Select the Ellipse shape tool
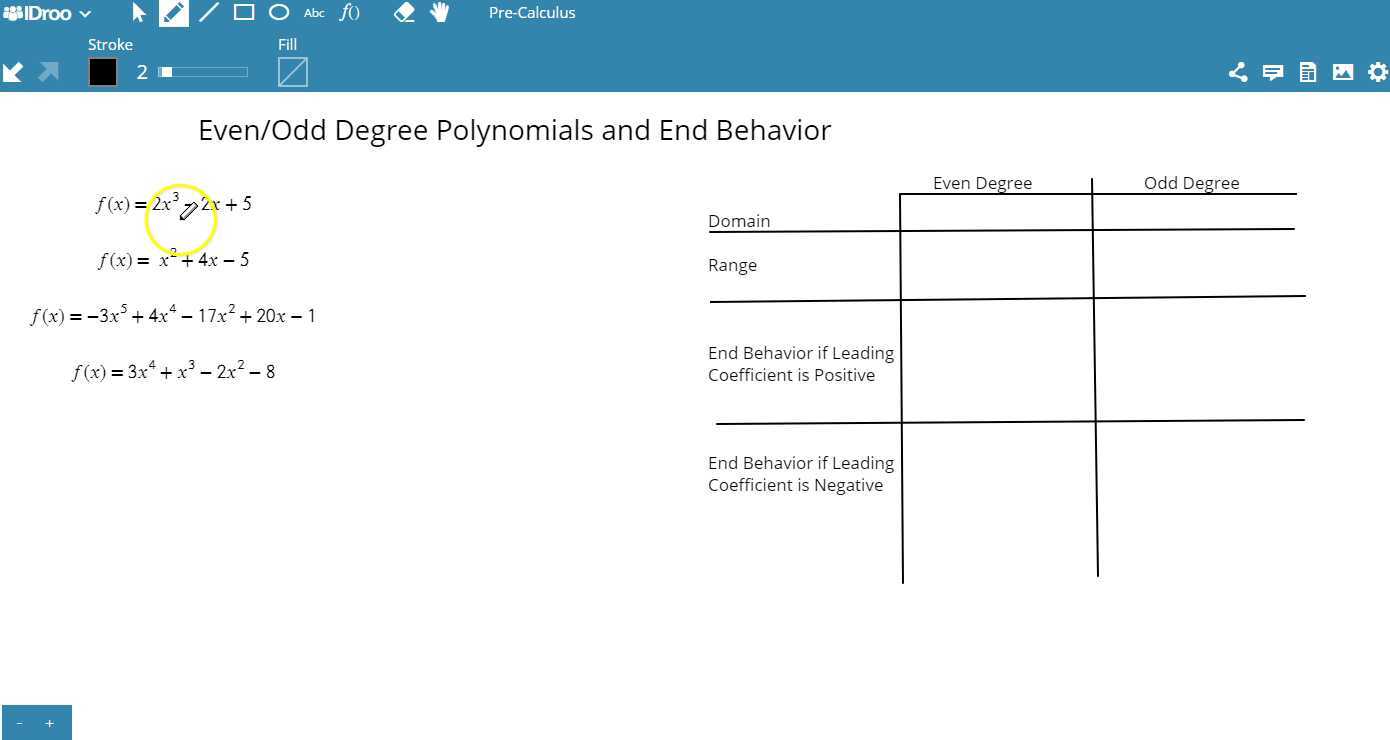 pyautogui.click(x=279, y=12)
